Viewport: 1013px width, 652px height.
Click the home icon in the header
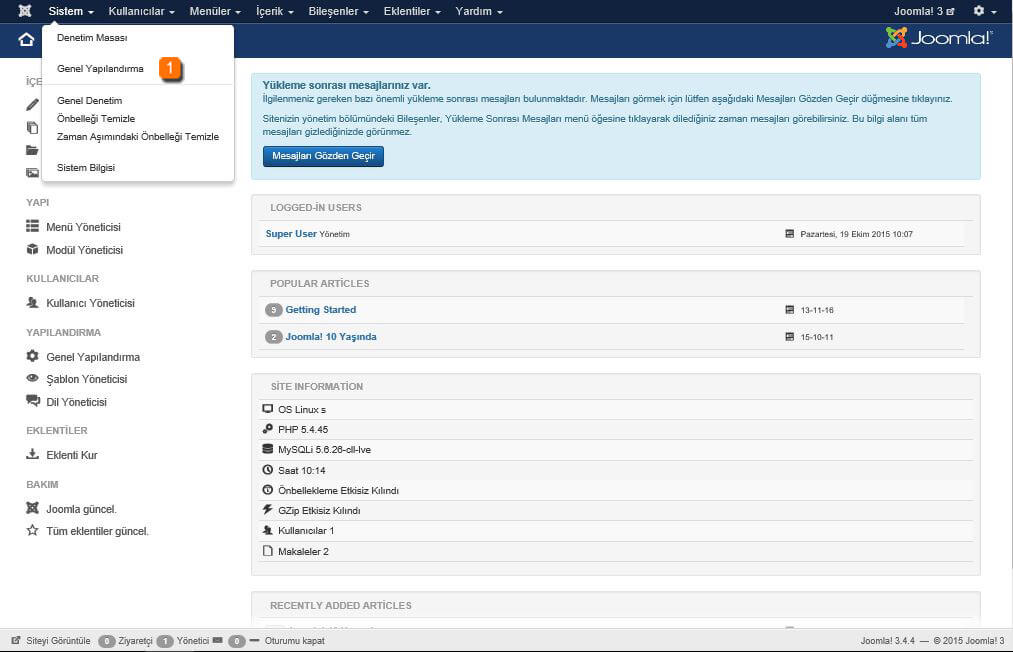26,40
